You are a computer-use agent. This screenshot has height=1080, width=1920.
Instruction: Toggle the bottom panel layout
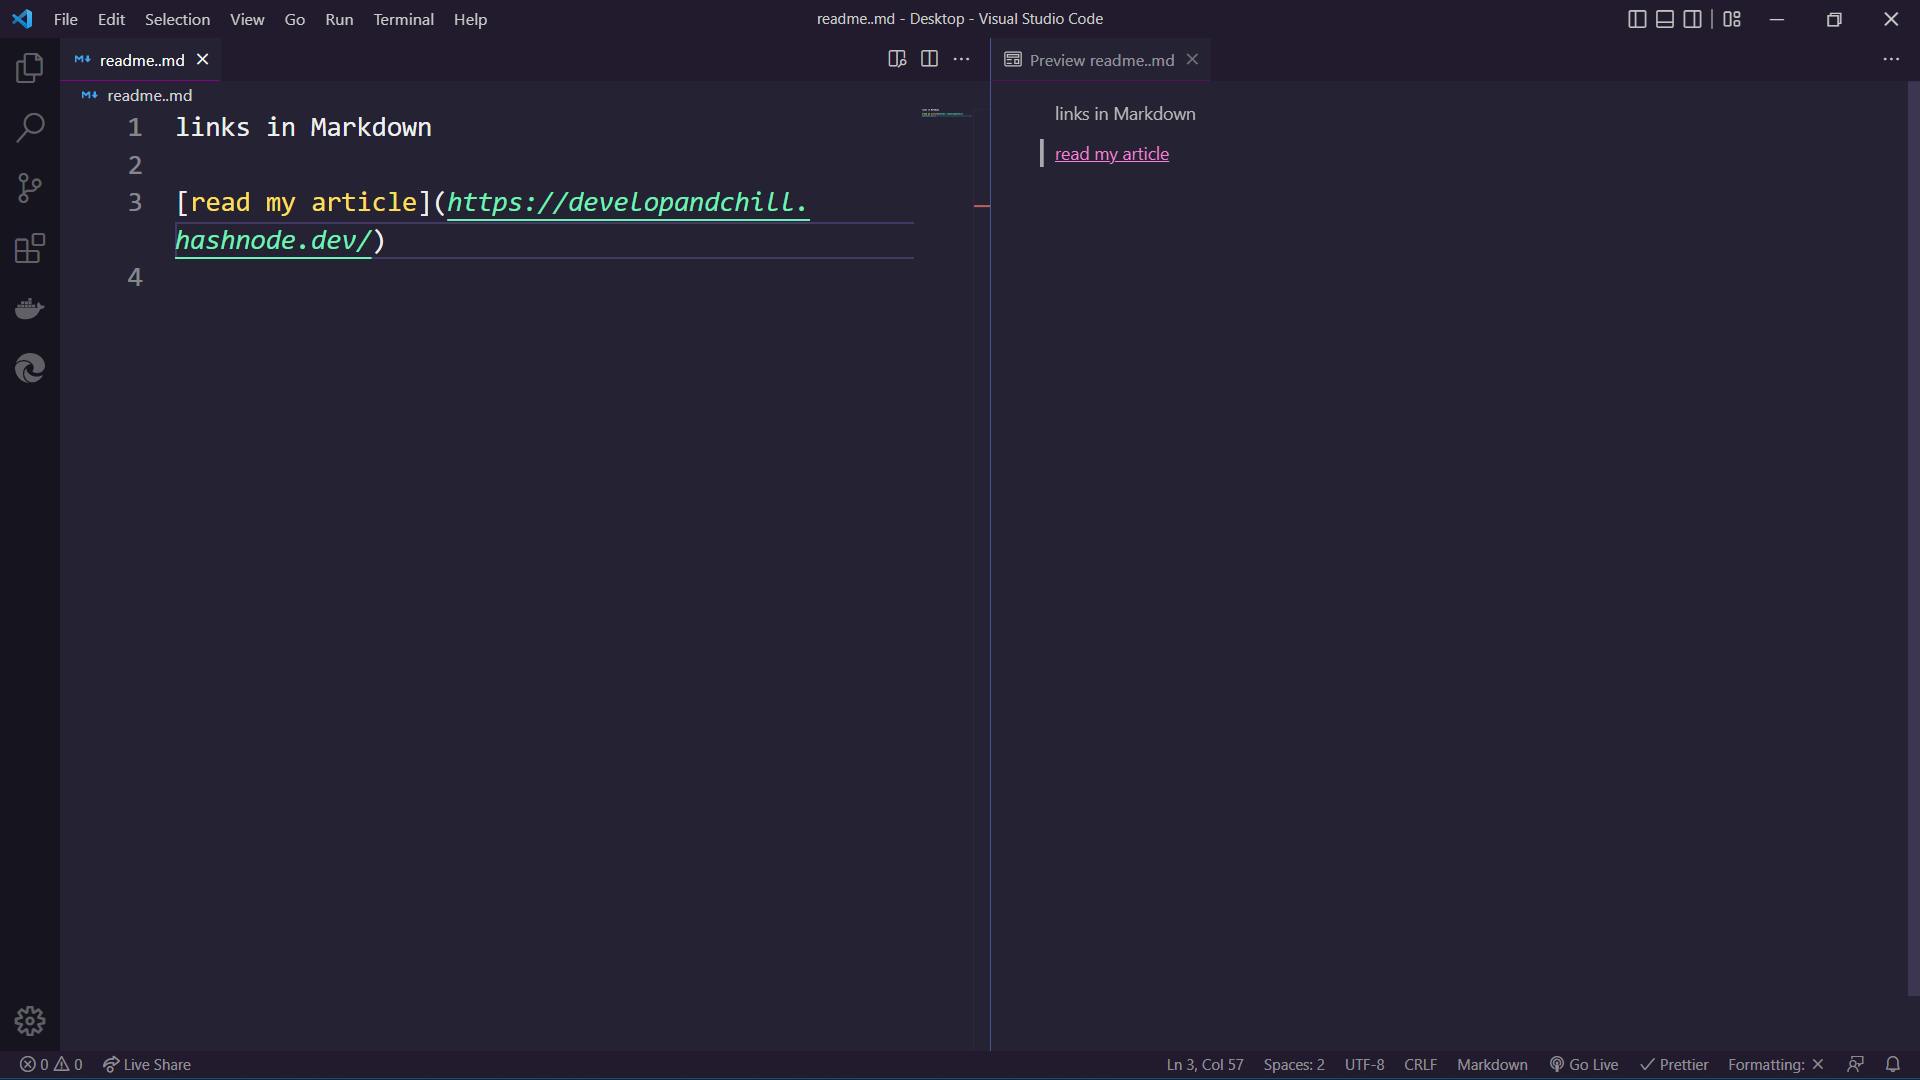[x=1665, y=19]
